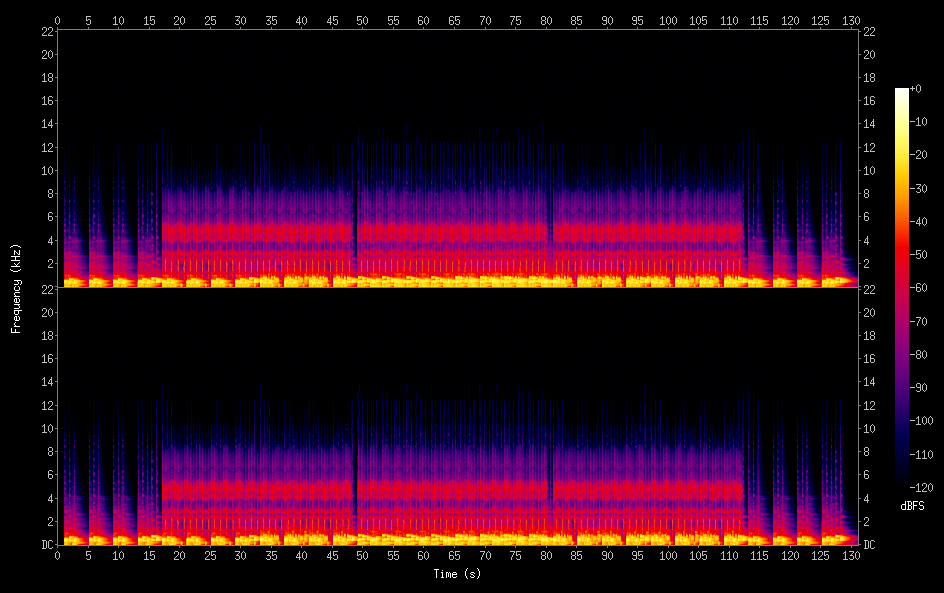Select the 25 second mark on top time axis

coord(210,20)
